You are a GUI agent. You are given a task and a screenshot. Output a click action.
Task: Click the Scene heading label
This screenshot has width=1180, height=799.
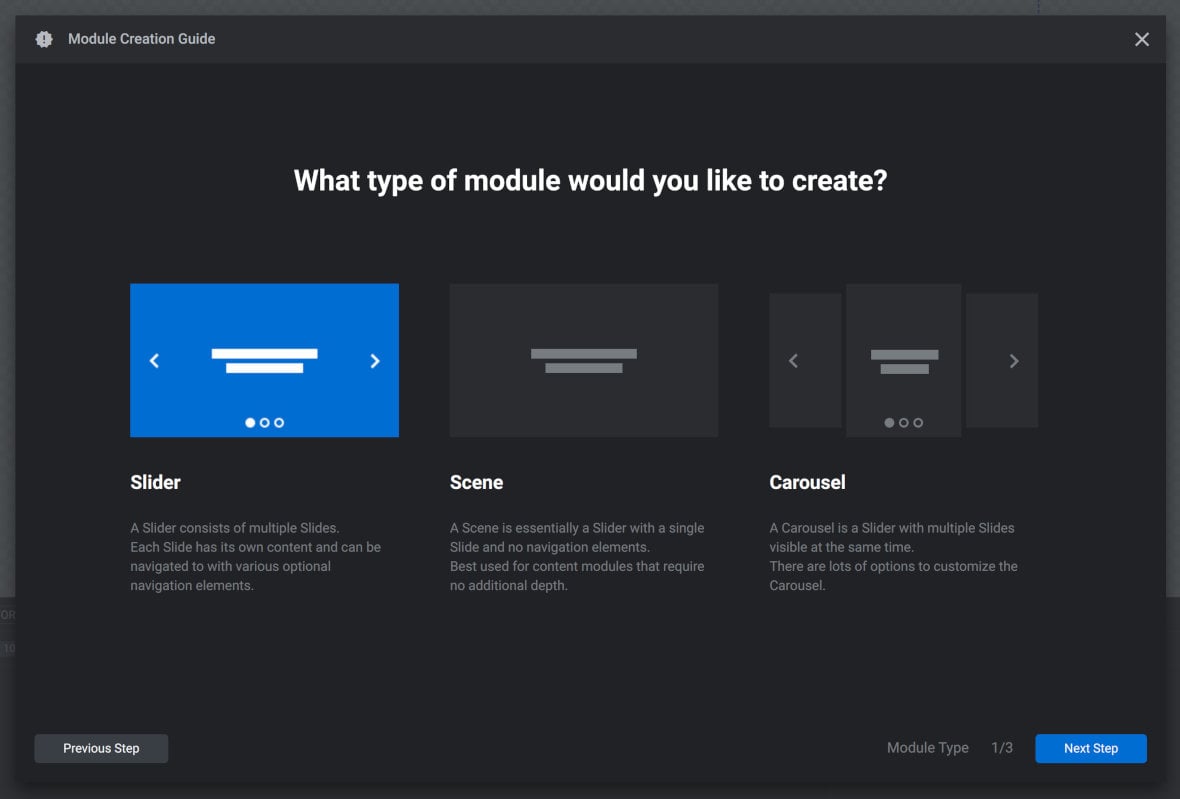tap(477, 482)
